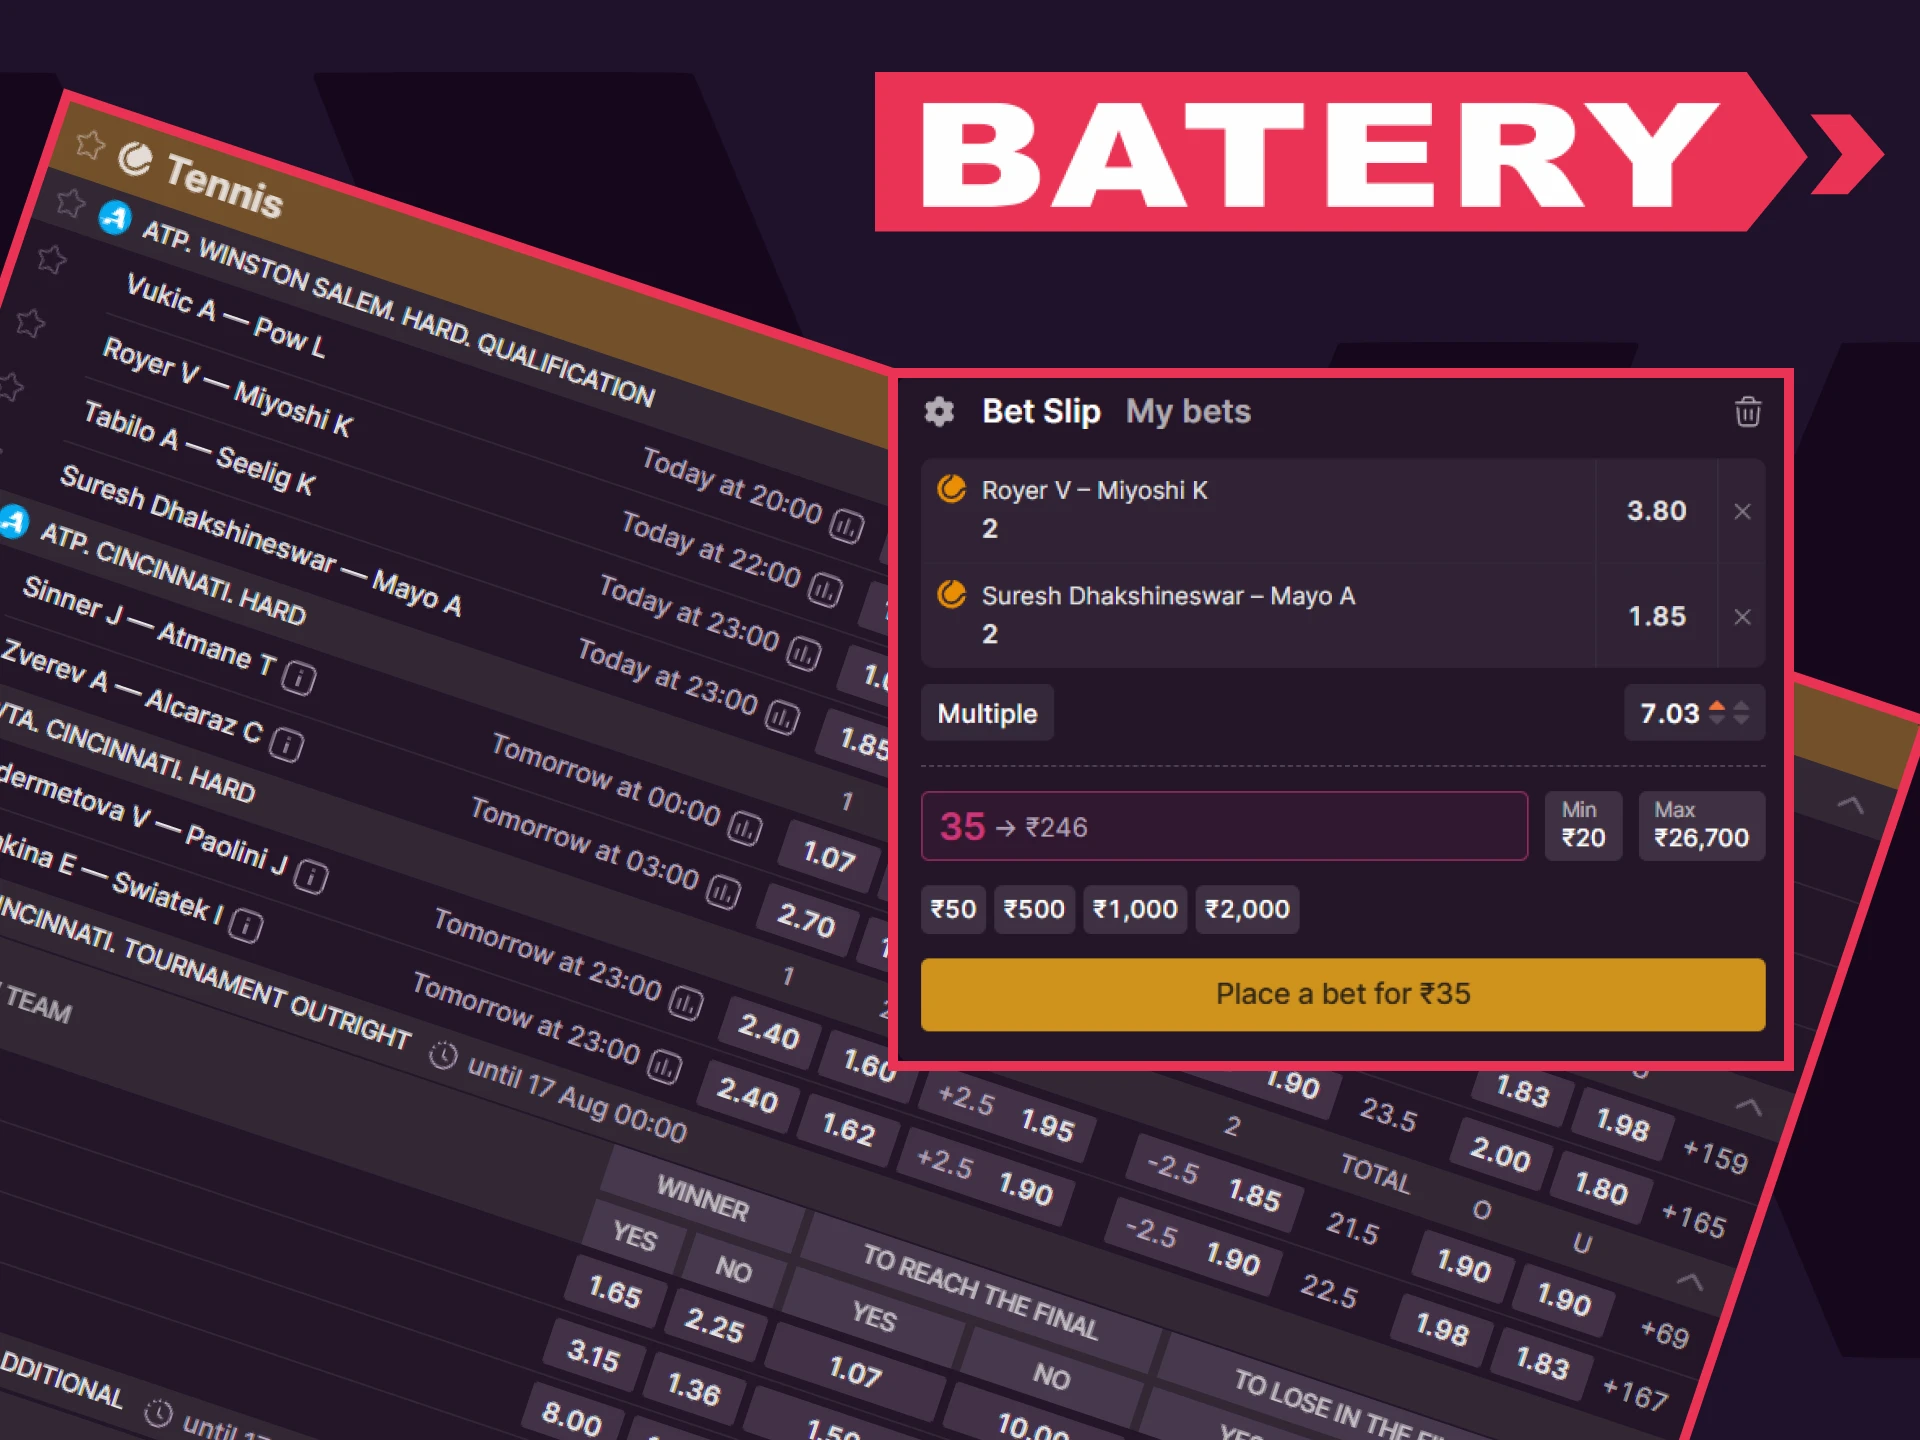
Task: Clear all bets with the trash icon
Action: click(x=1747, y=412)
